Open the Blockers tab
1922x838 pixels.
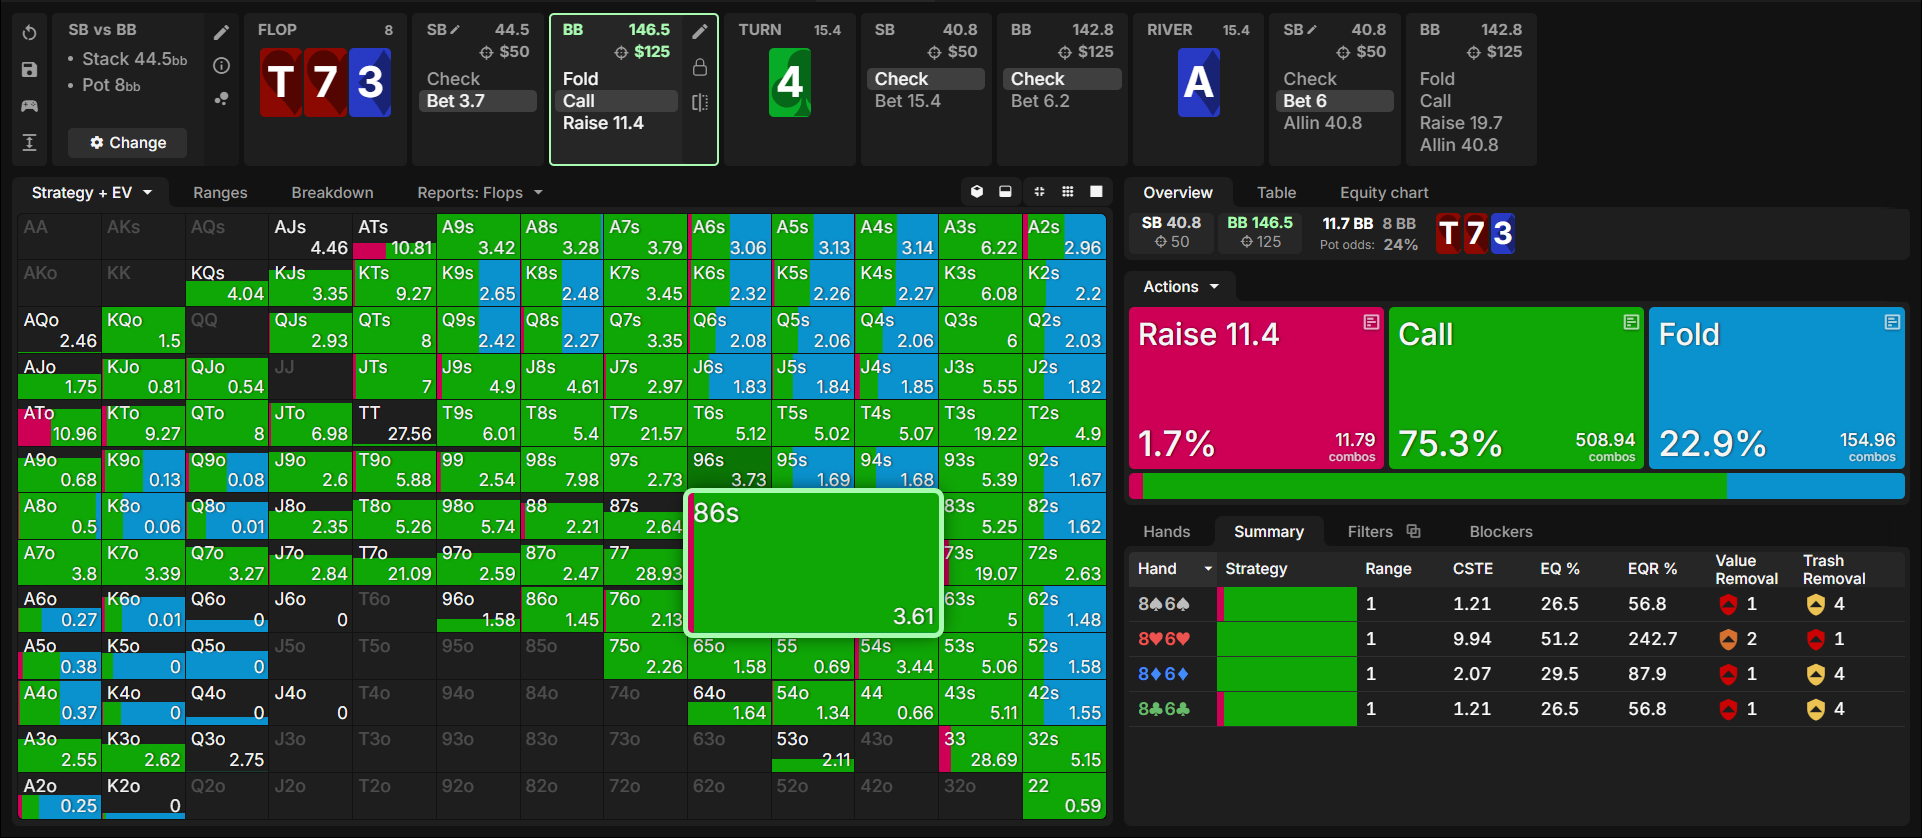[1501, 532]
